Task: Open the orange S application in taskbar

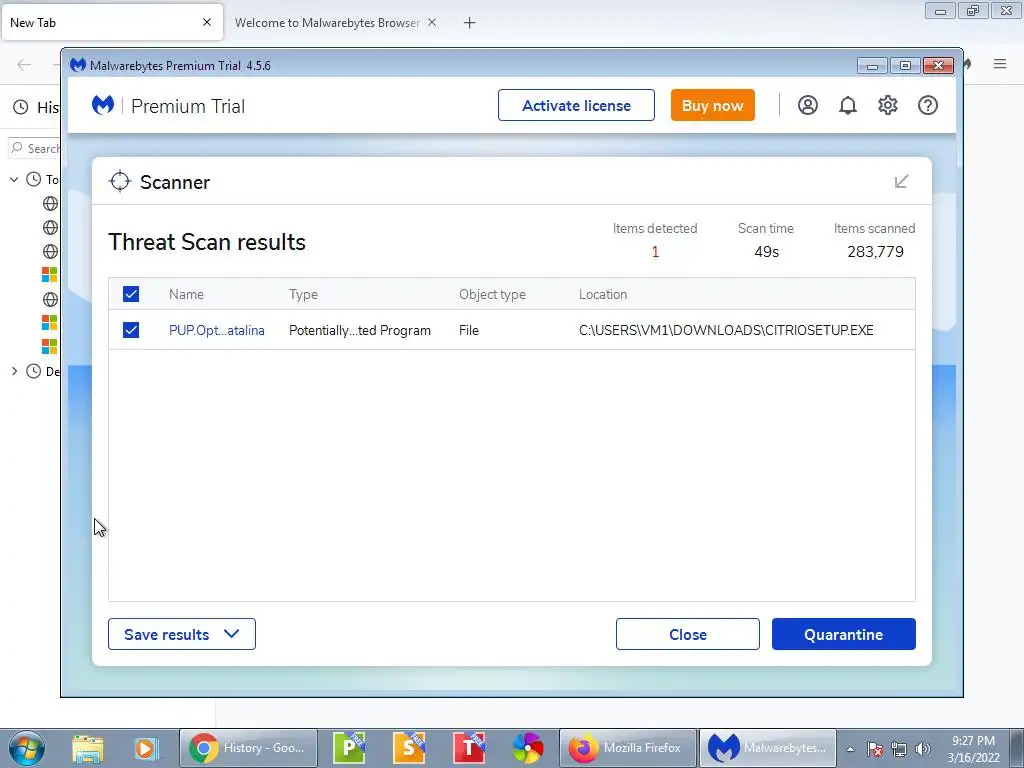Action: pos(409,748)
